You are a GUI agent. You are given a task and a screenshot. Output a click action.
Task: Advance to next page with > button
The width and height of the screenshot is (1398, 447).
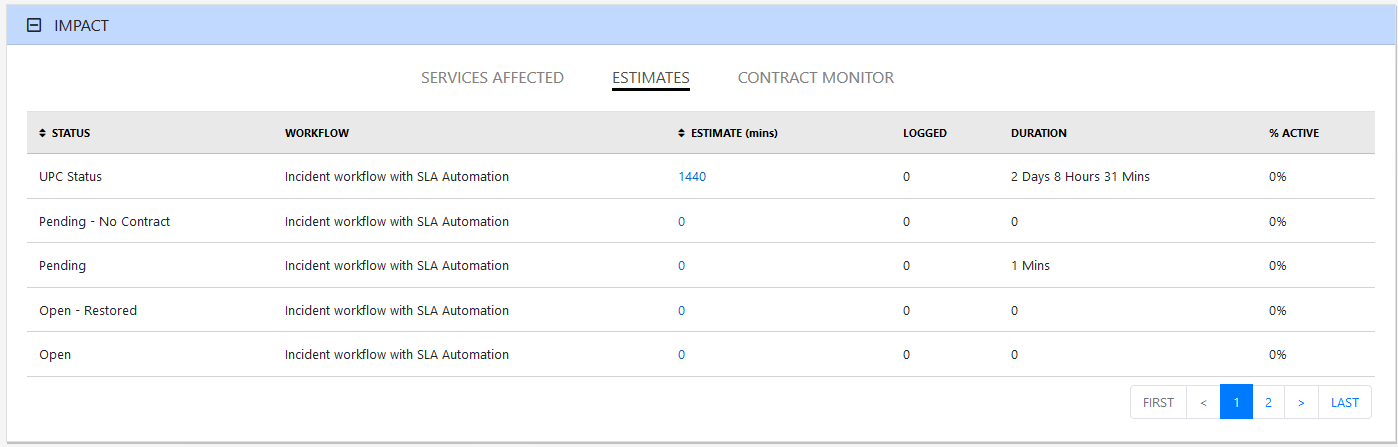click(x=1301, y=402)
